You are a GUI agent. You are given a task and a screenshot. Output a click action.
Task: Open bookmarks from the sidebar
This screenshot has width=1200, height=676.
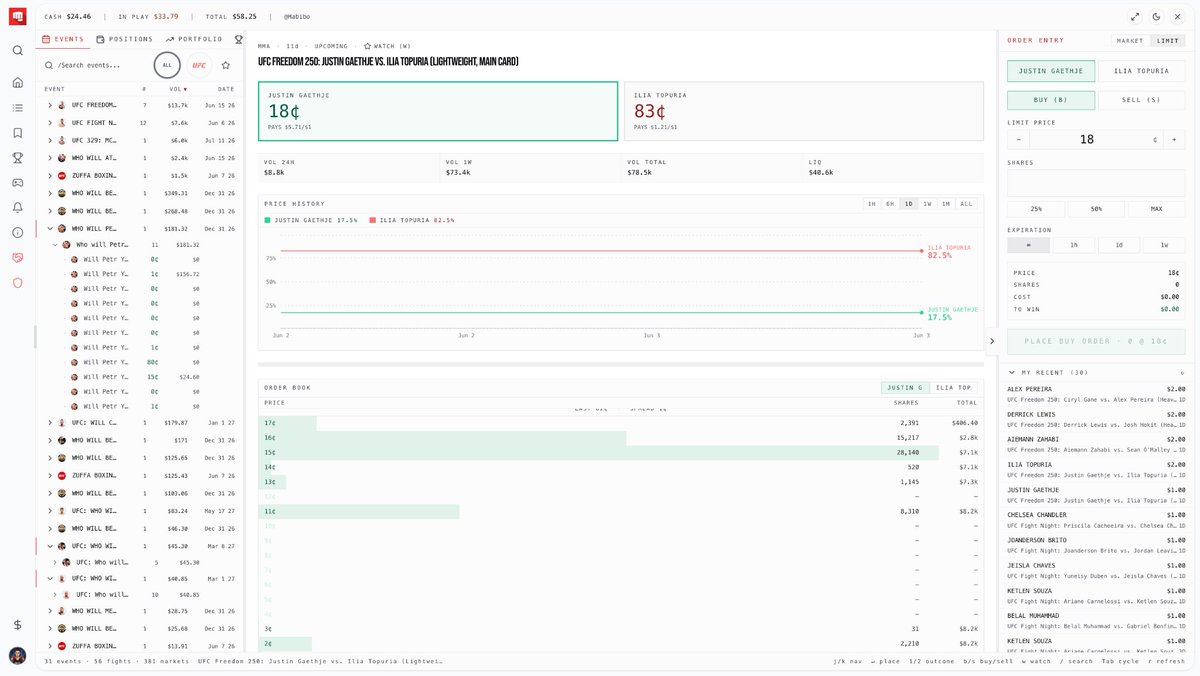pos(18,133)
